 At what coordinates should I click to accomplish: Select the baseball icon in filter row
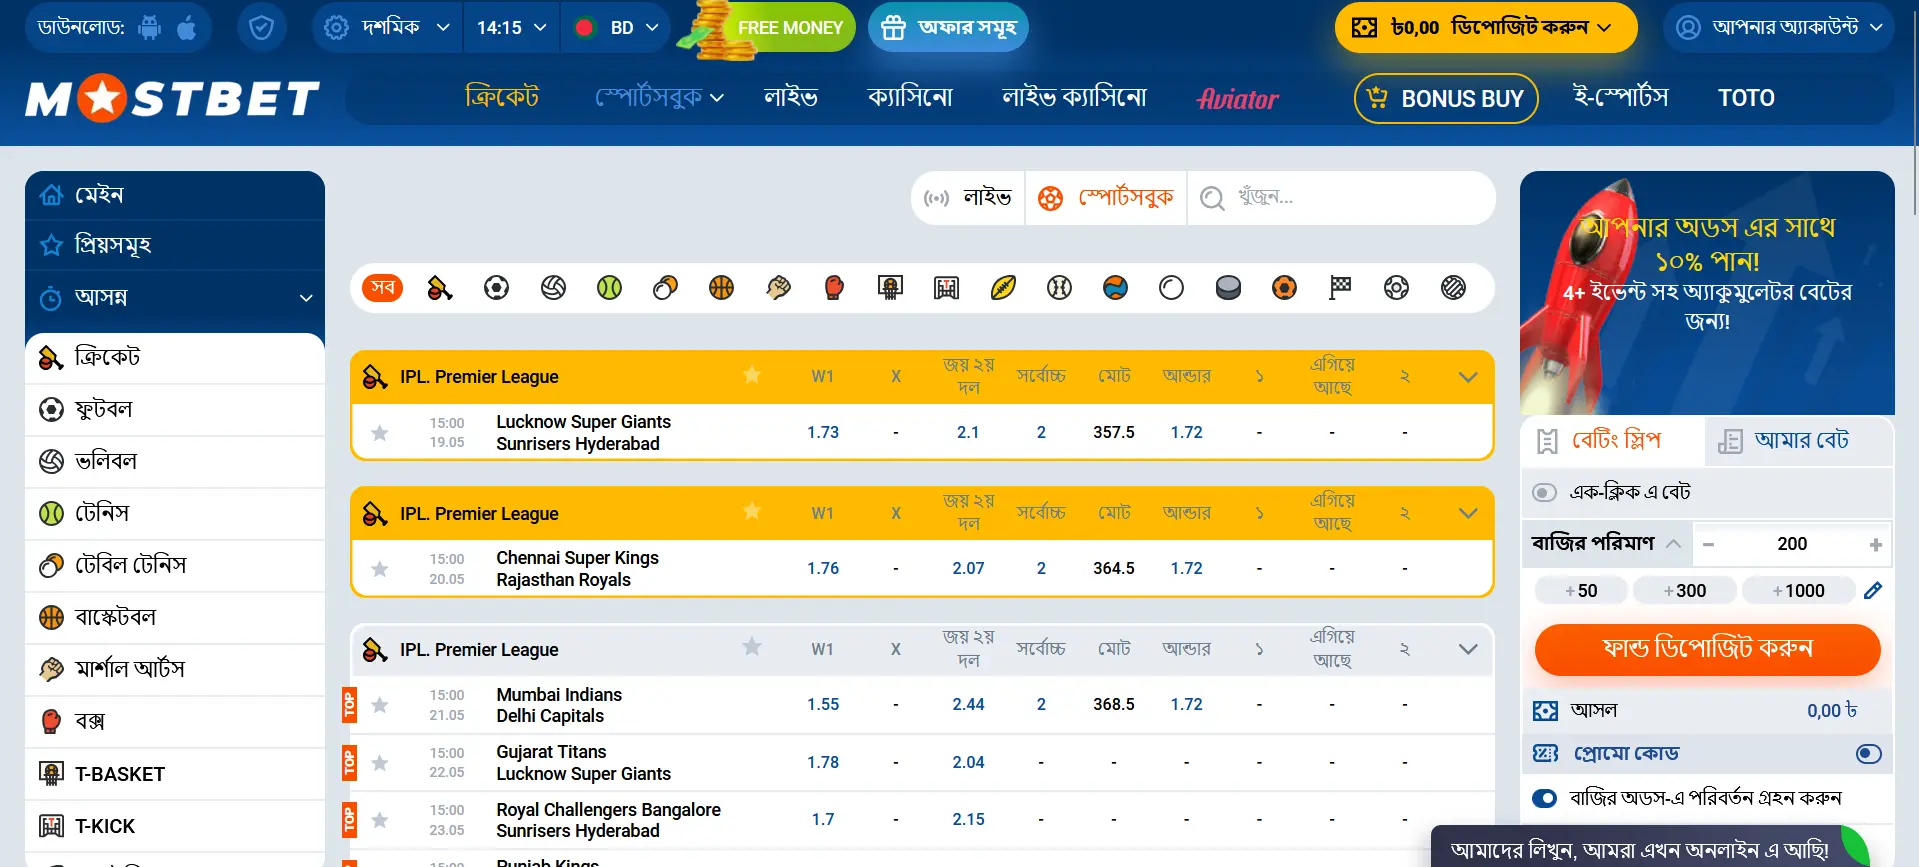(x=1059, y=288)
